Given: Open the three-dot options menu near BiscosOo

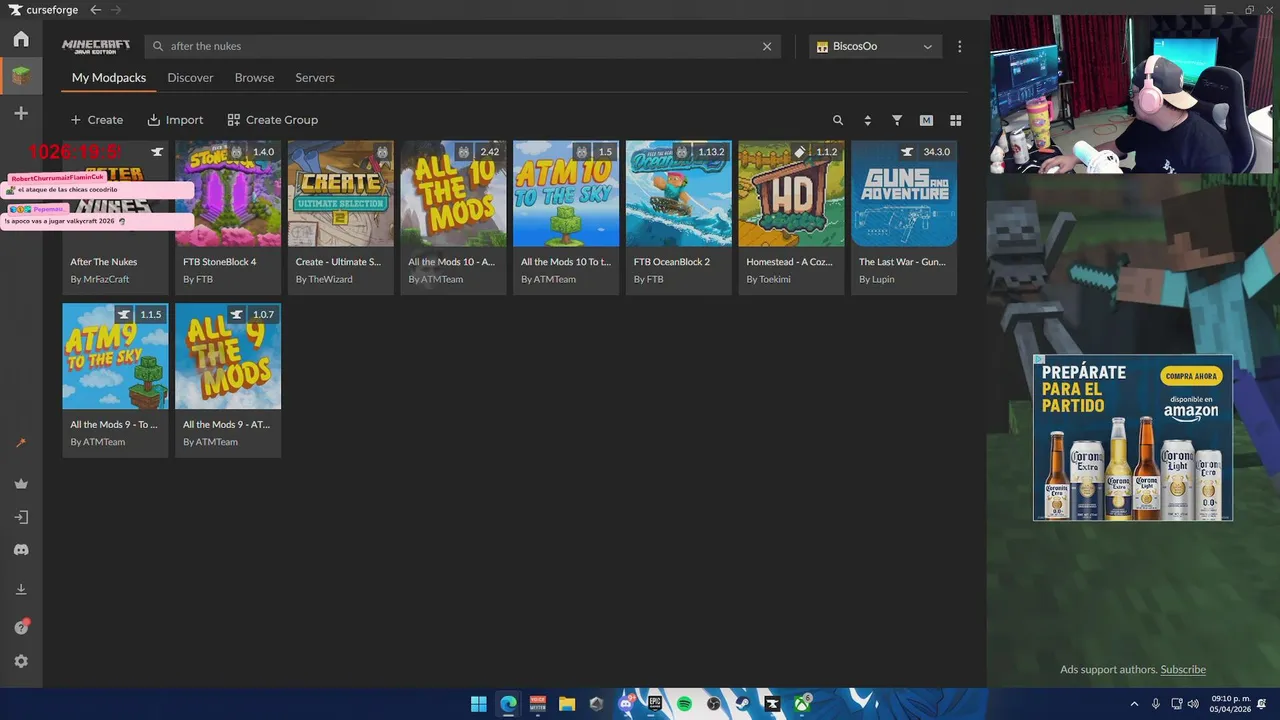Looking at the screenshot, I should coord(960,46).
